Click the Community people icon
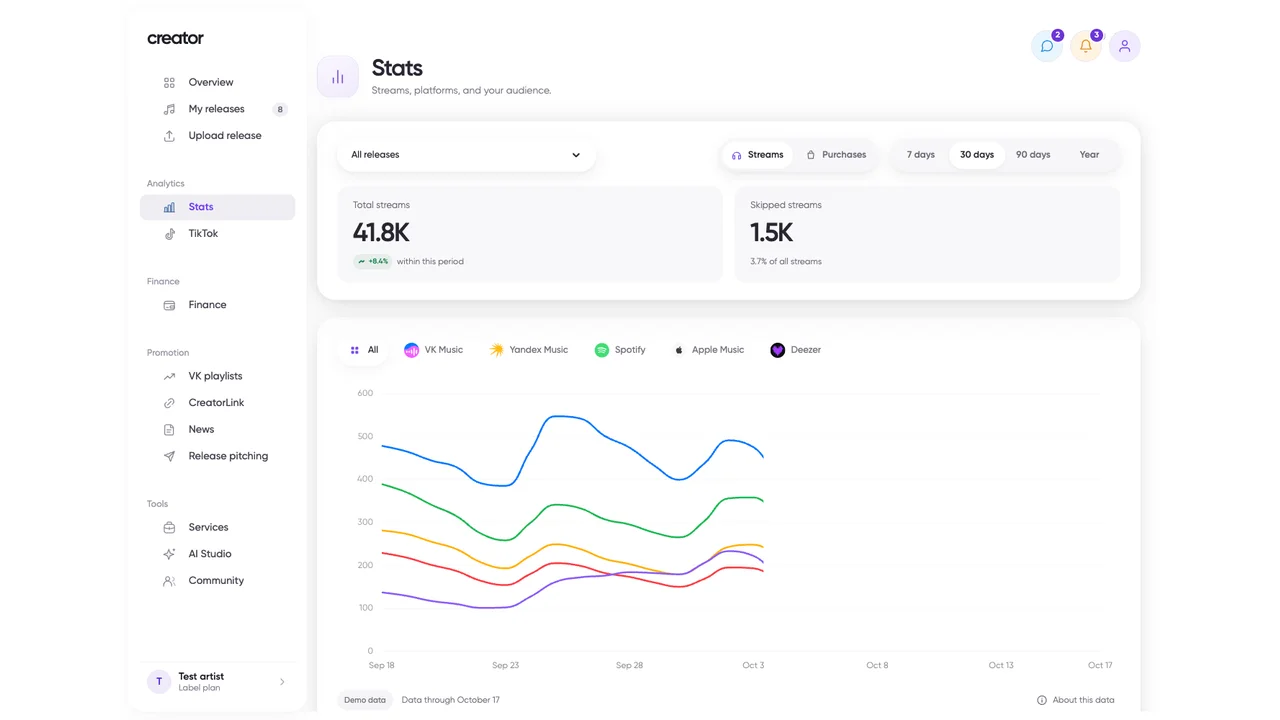Image resolution: width=1280 pixels, height=720 pixels. [169, 581]
